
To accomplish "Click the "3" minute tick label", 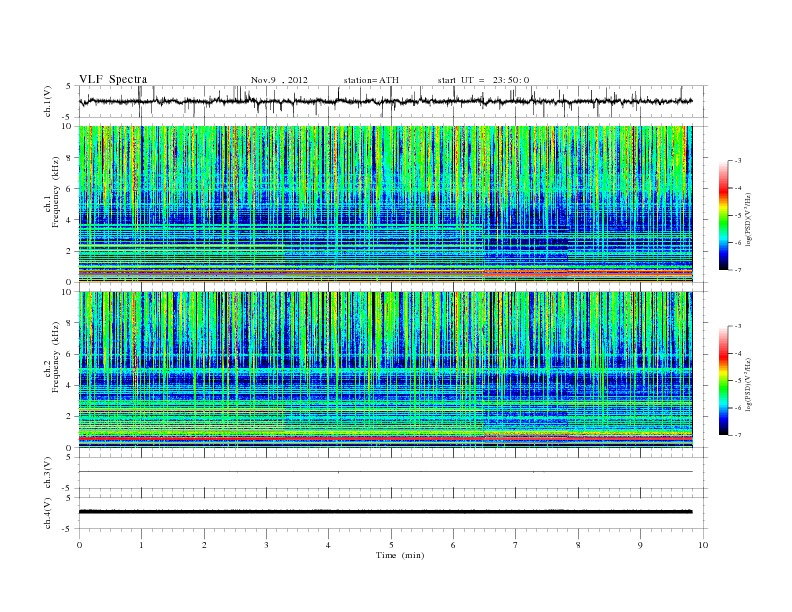I will 267,545.
